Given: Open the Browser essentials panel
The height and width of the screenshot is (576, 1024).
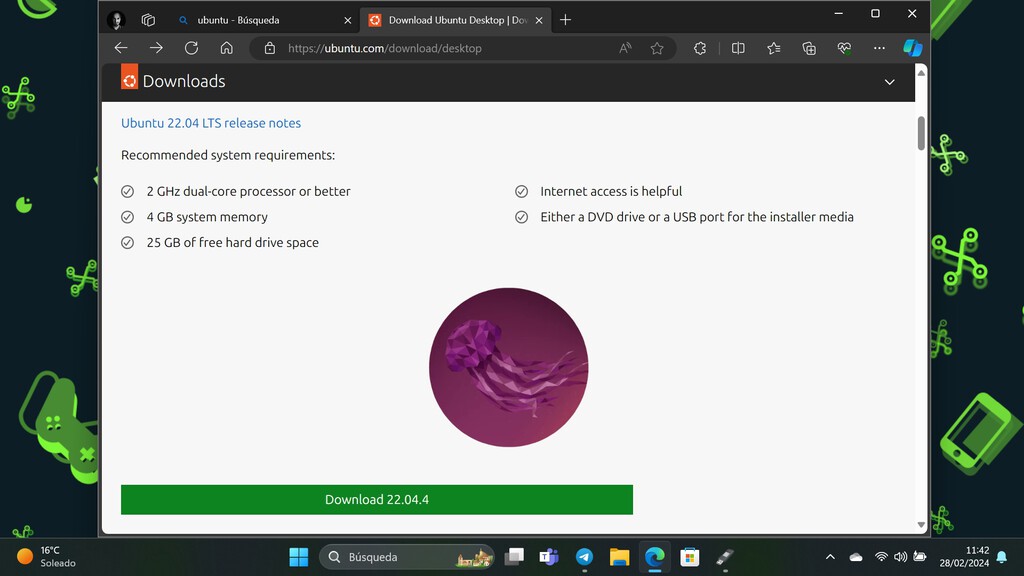Looking at the screenshot, I should (843, 47).
